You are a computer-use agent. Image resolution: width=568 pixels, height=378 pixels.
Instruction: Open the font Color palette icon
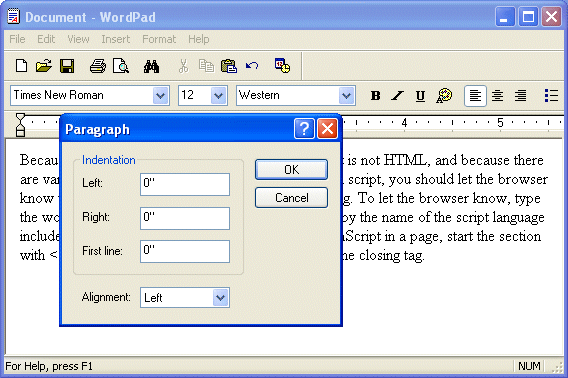click(444, 96)
